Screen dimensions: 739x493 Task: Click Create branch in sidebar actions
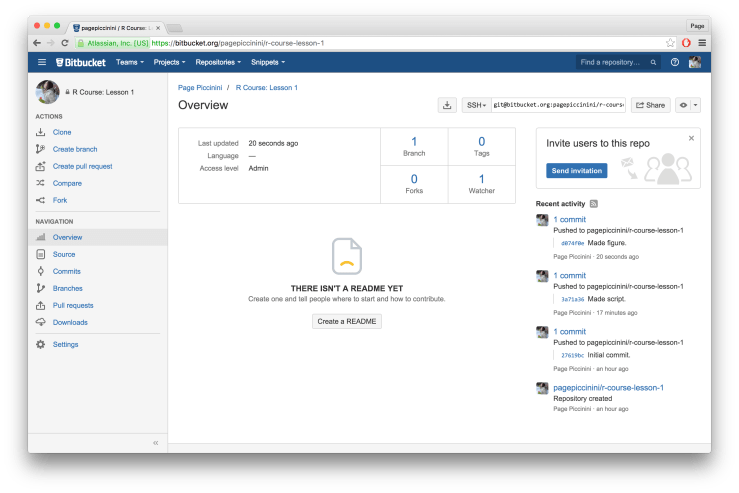pyautogui.click(x=76, y=149)
